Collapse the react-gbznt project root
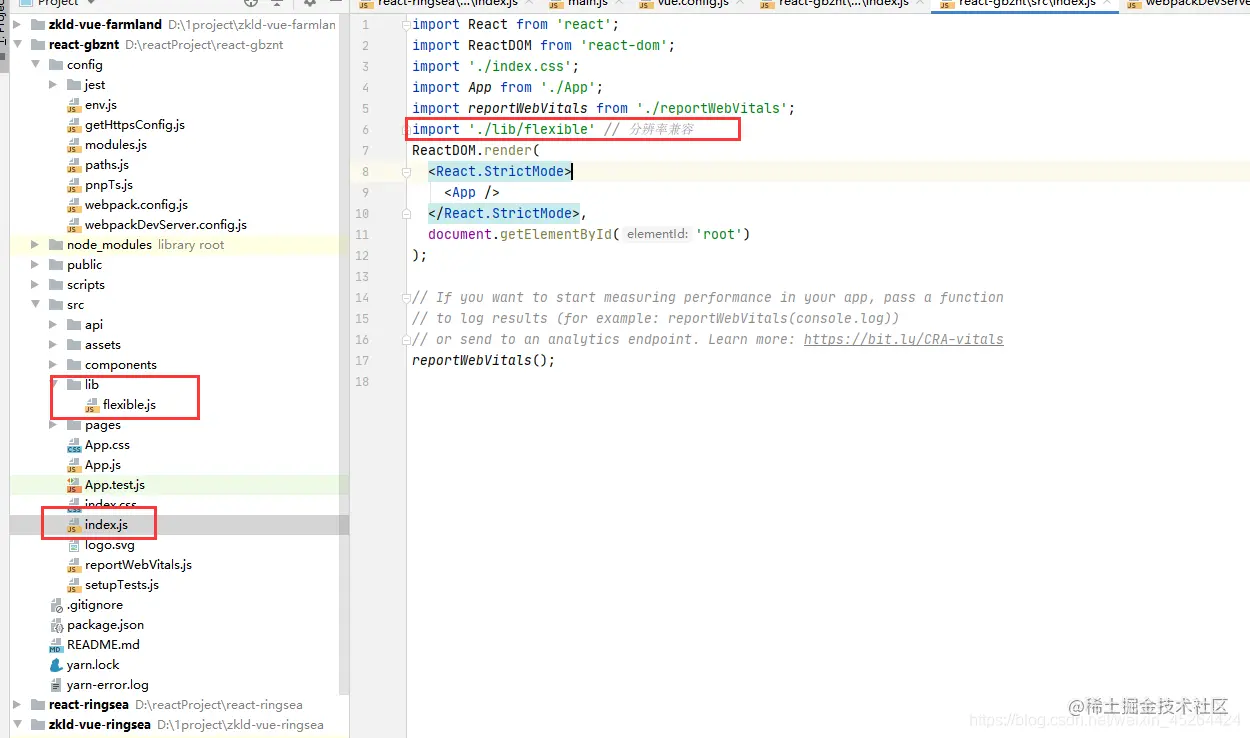The height and width of the screenshot is (738, 1250). pyautogui.click(x=18, y=45)
